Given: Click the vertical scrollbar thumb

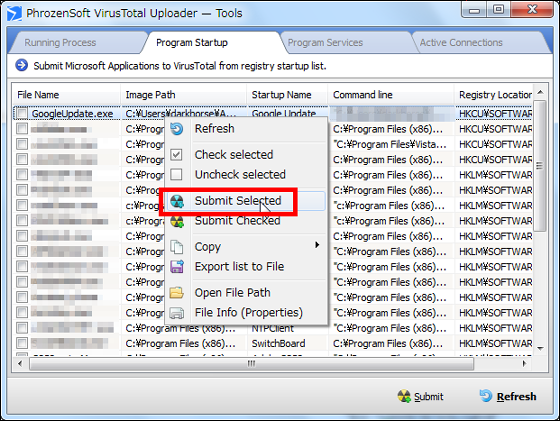Looking at the screenshot, I should coord(540,166).
